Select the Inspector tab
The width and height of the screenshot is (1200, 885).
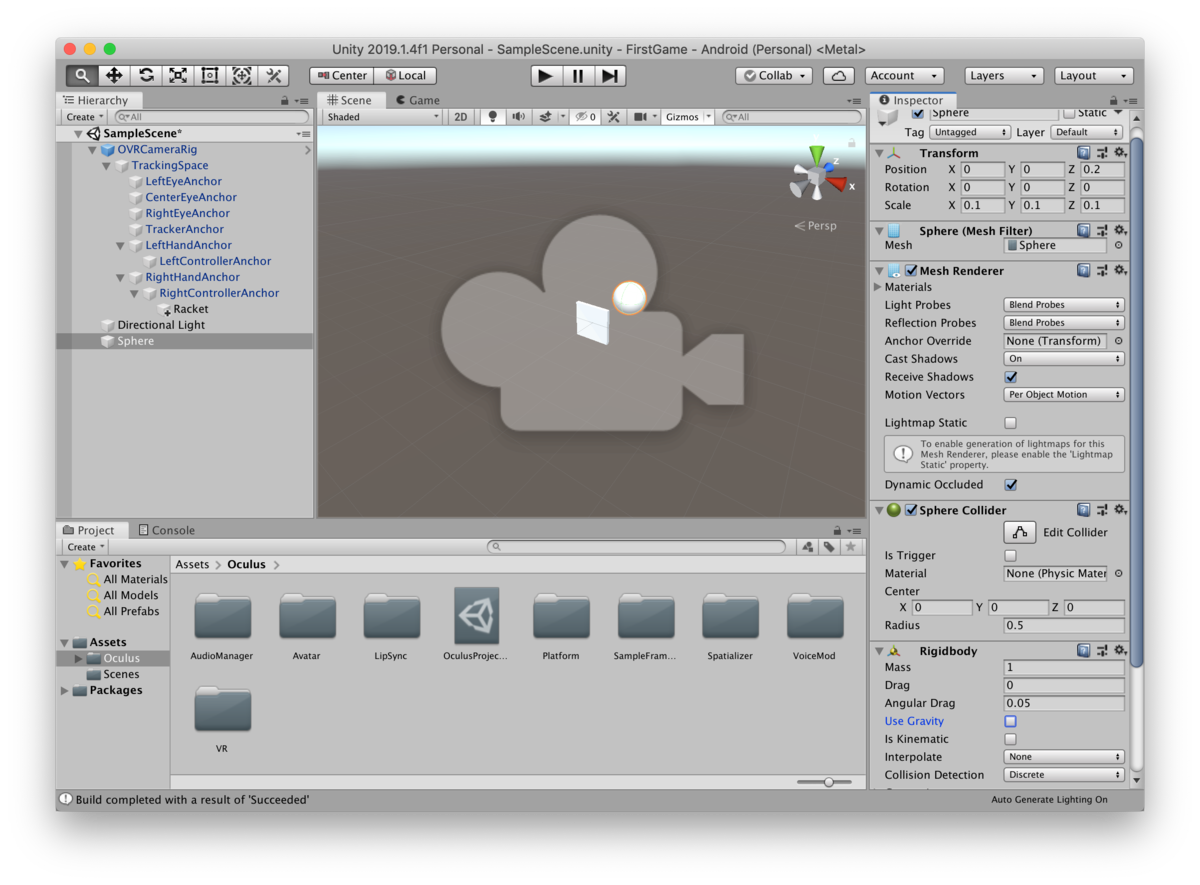[x=911, y=100]
